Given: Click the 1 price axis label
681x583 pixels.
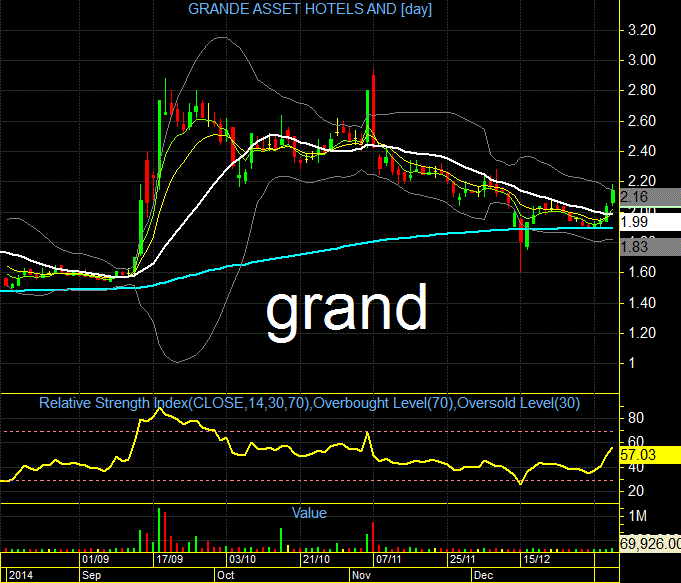Looking at the screenshot, I should tap(631, 363).
